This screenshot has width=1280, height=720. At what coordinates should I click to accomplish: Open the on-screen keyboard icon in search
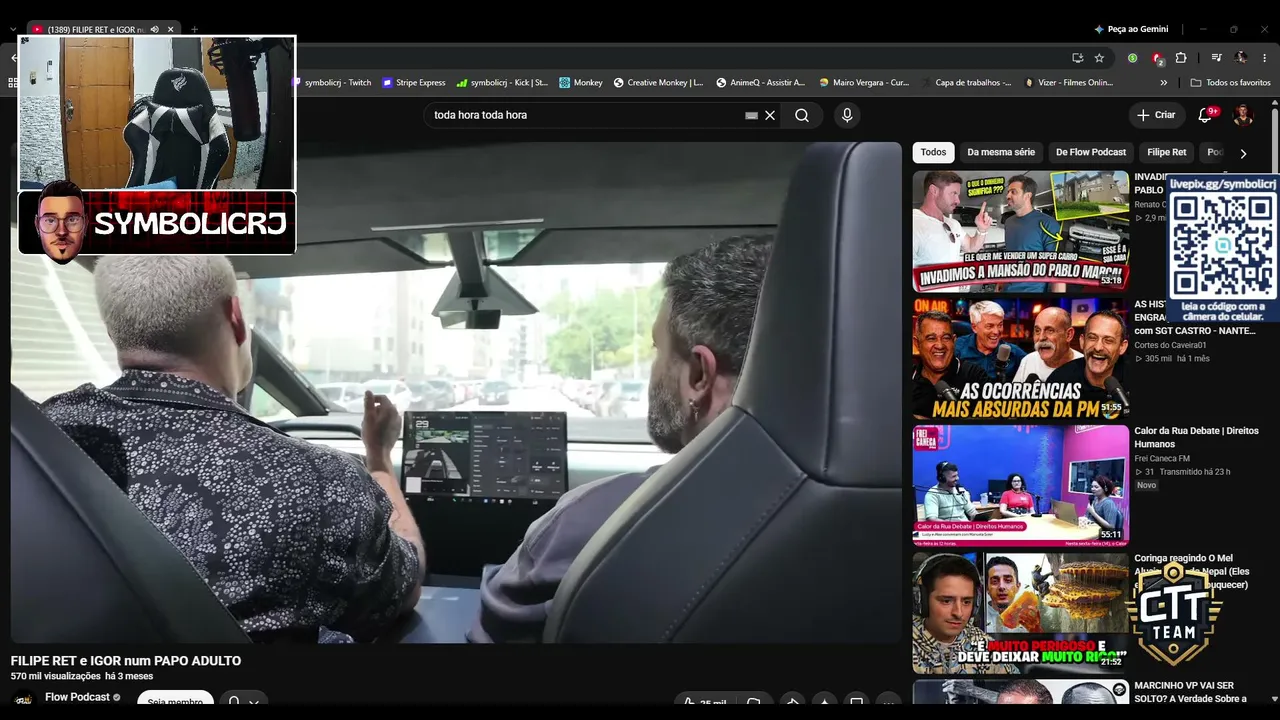[x=752, y=115]
